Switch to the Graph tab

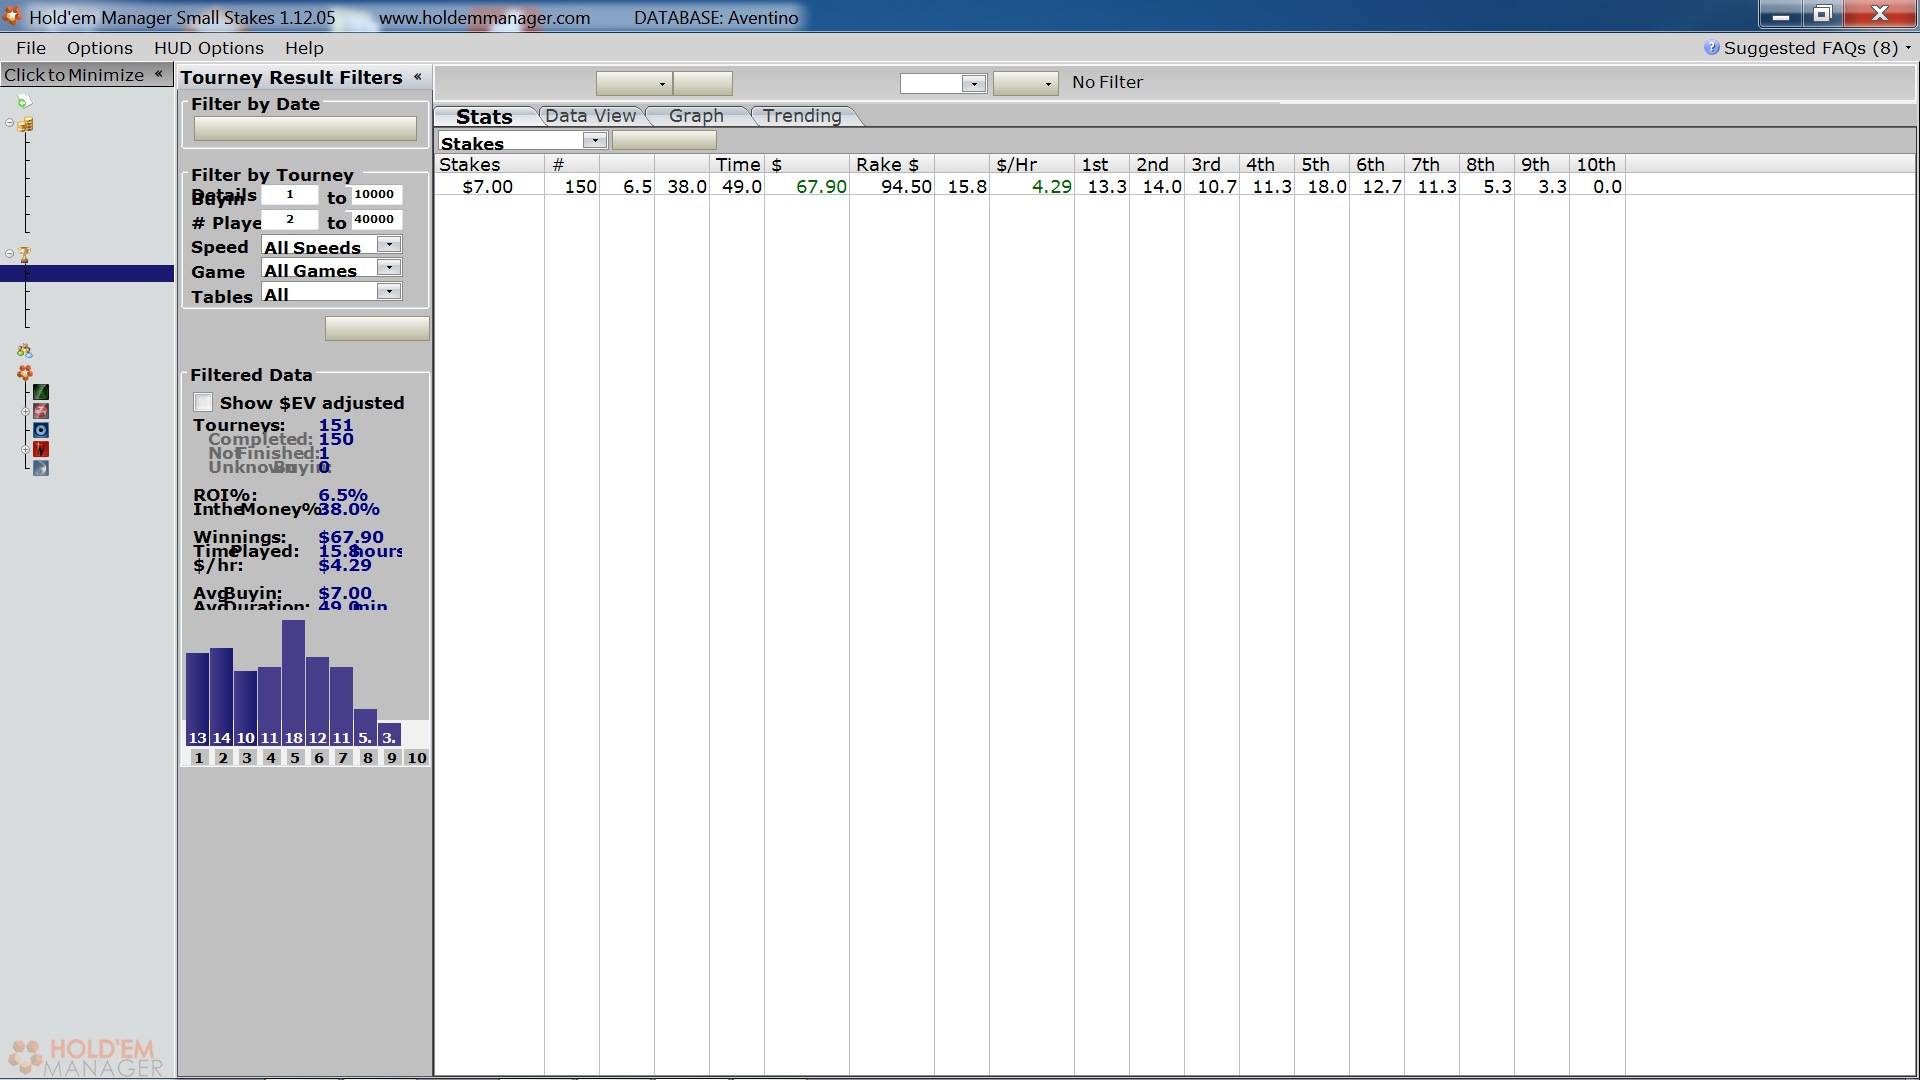click(696, 116)
